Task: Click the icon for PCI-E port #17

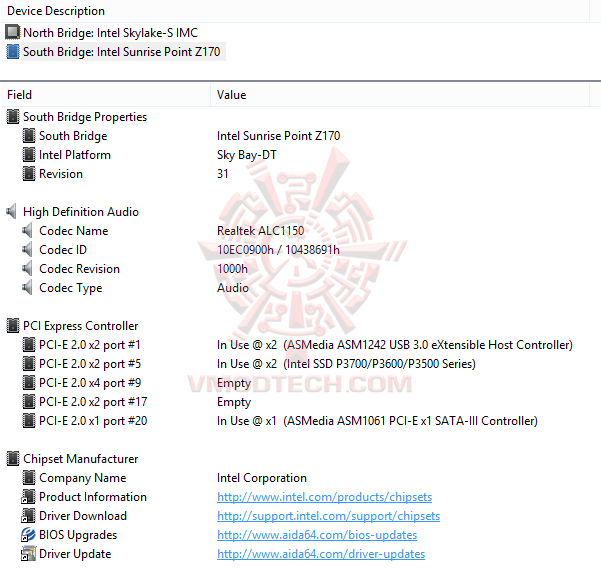Action: click(29, 402)
